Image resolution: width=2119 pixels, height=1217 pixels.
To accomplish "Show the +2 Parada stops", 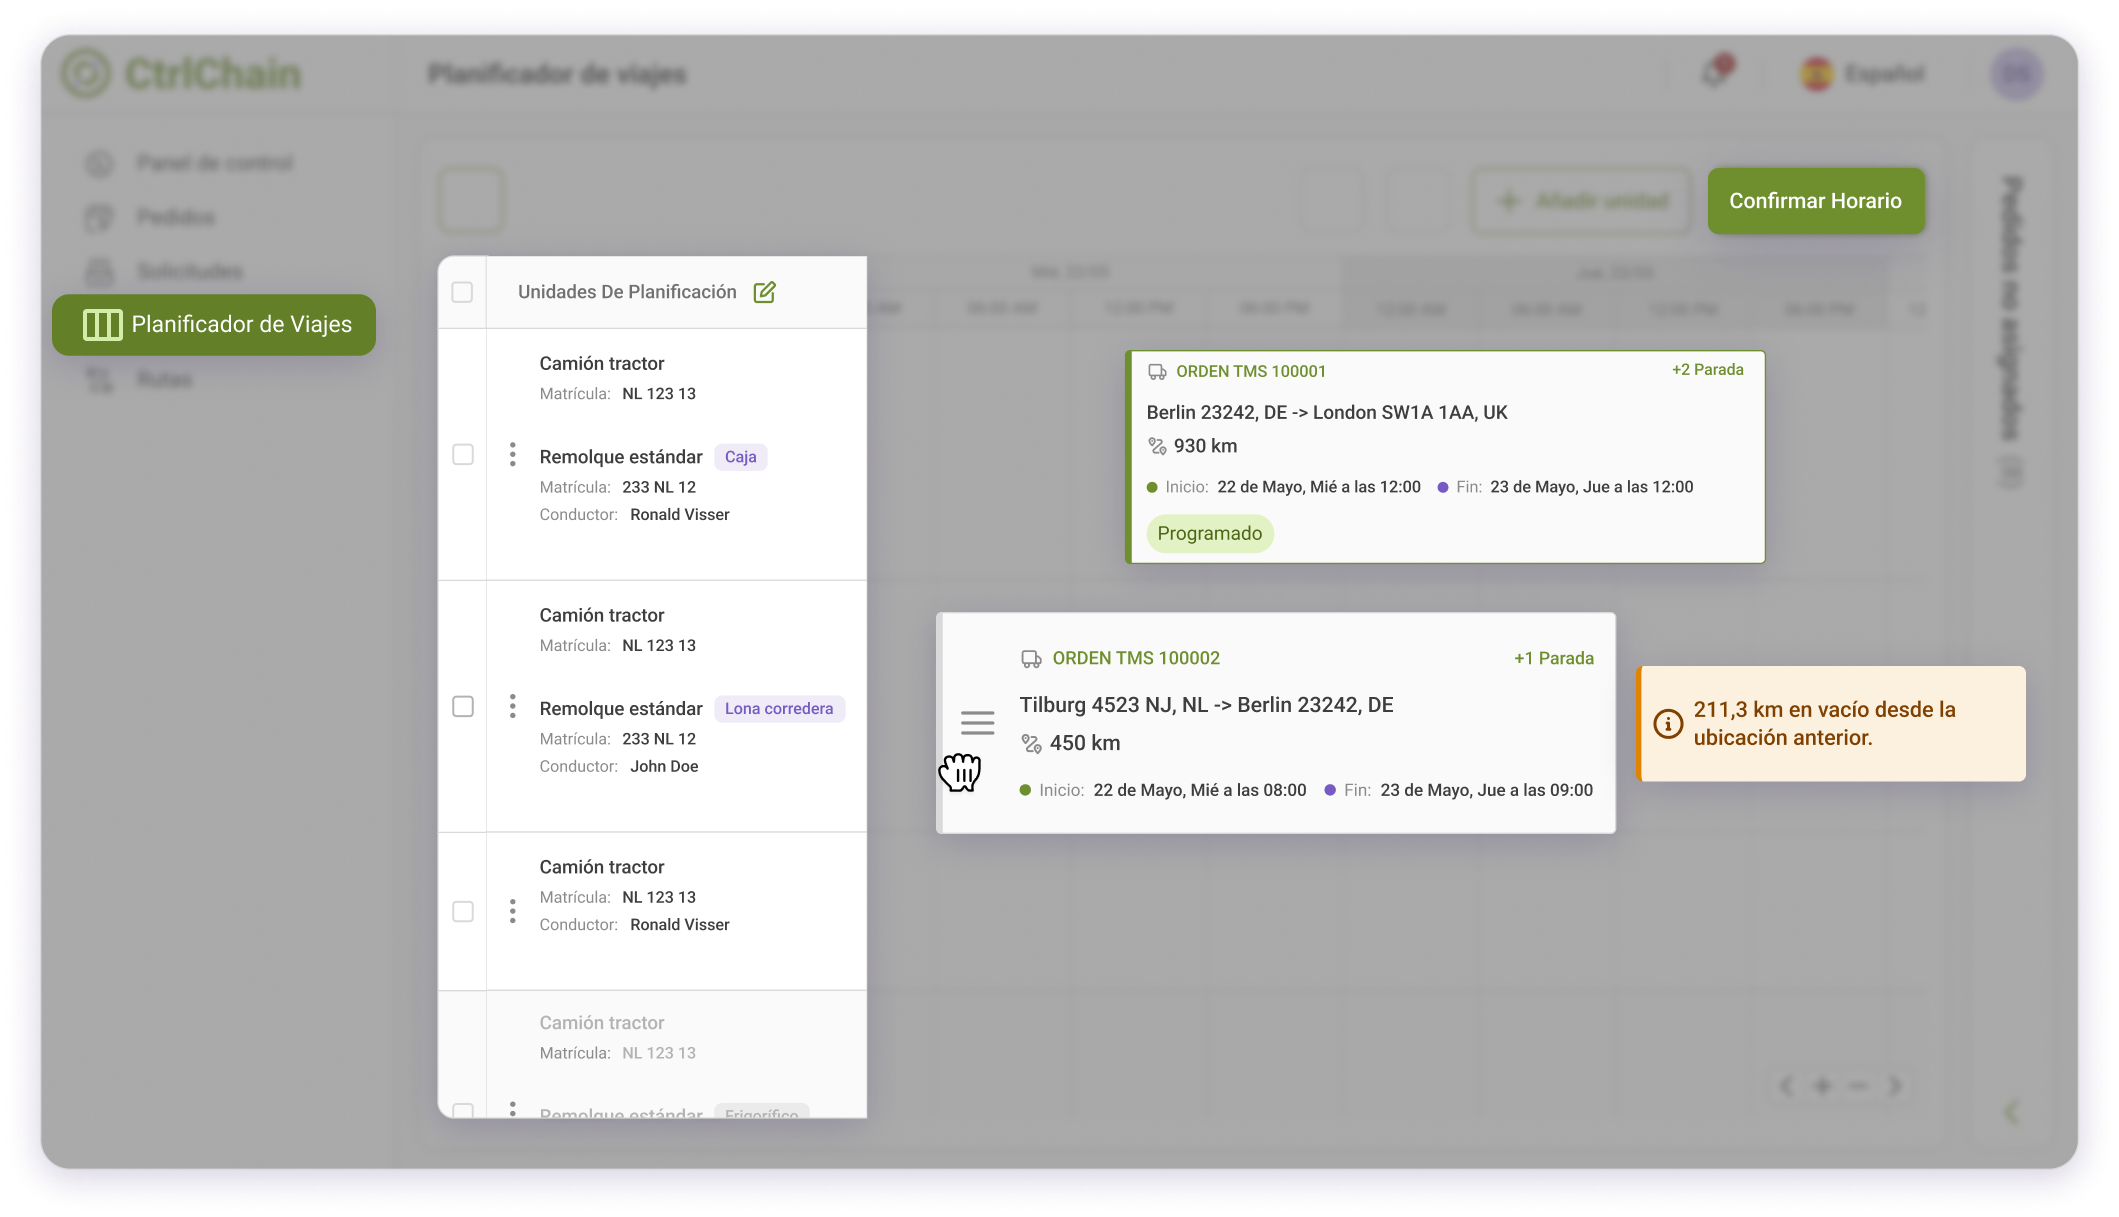I will (x=1707, y=370).
